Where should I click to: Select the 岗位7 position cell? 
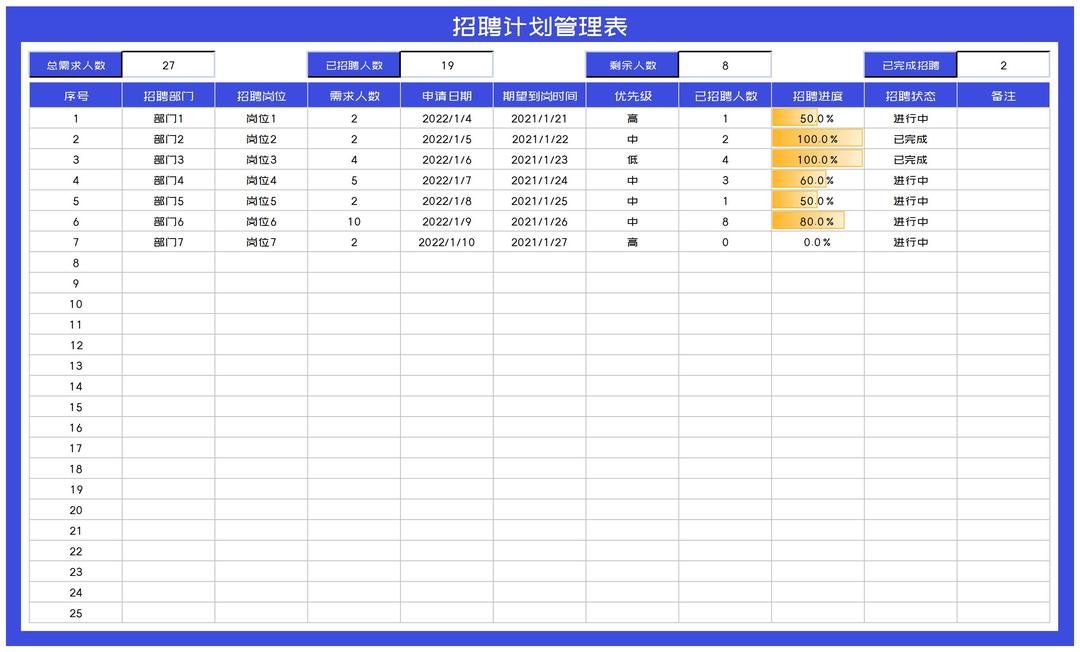261,242
